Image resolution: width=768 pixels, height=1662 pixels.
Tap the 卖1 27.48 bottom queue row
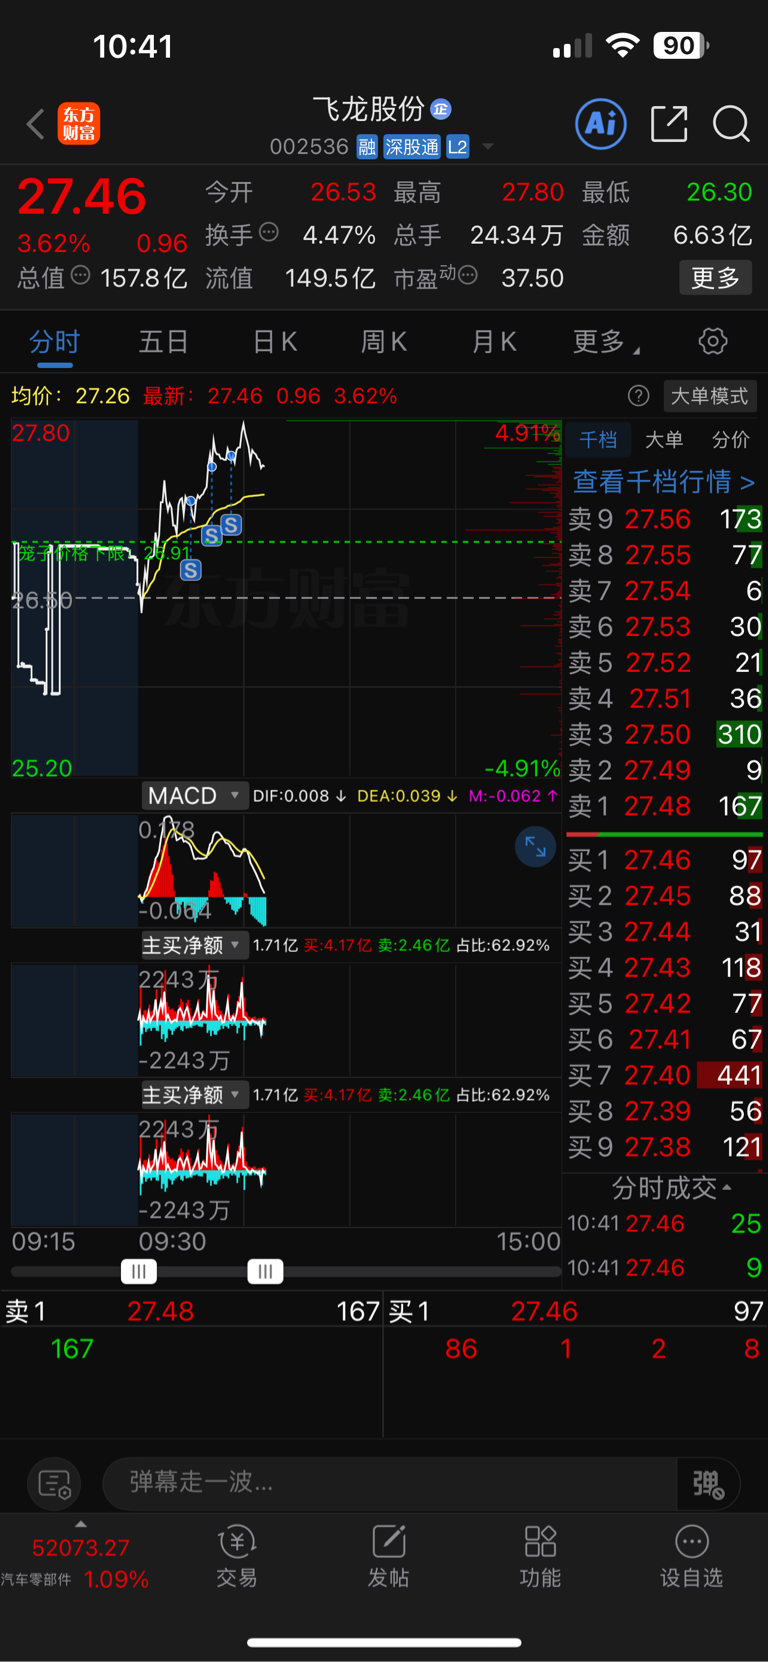point(192,1311)
